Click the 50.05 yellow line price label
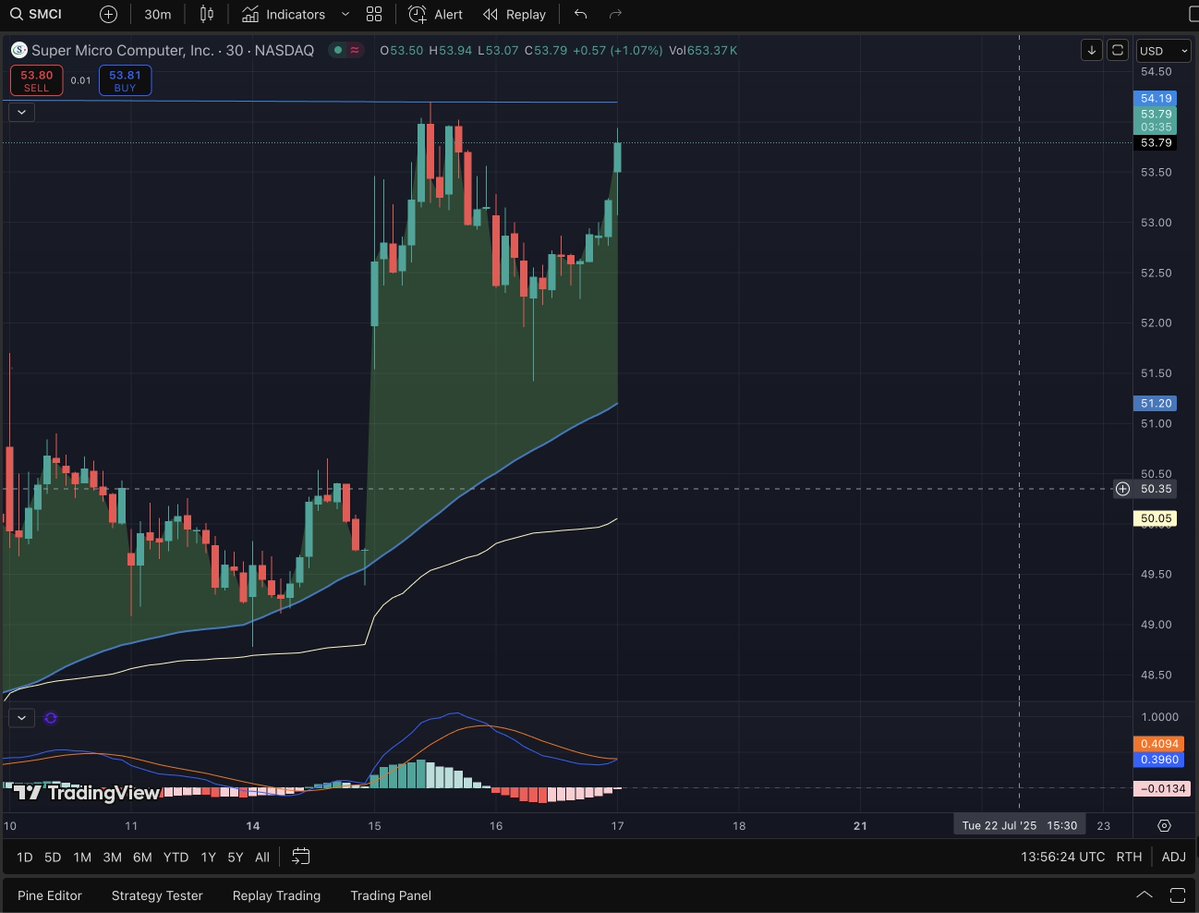Image resolution: width=1199 pixels, height=913 pixels. 1155,518
